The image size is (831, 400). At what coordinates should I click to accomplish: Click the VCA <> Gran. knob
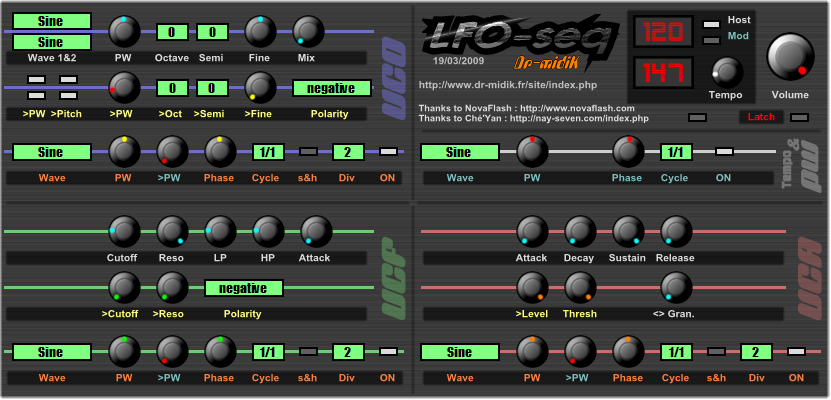(x=676, y=288)
